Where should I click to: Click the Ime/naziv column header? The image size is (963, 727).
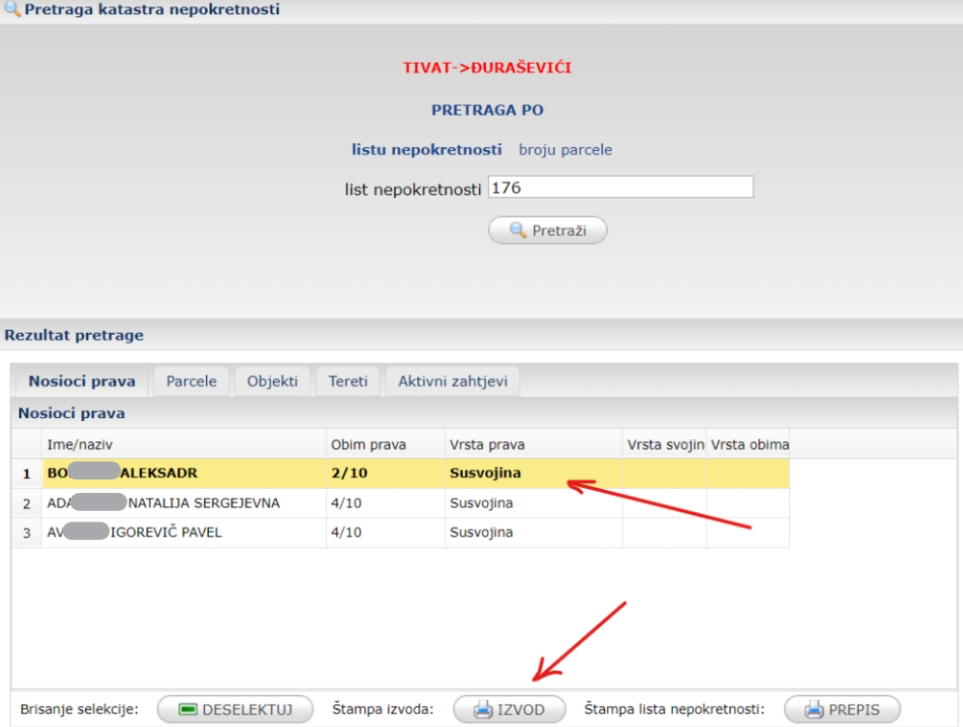(184, 445)
